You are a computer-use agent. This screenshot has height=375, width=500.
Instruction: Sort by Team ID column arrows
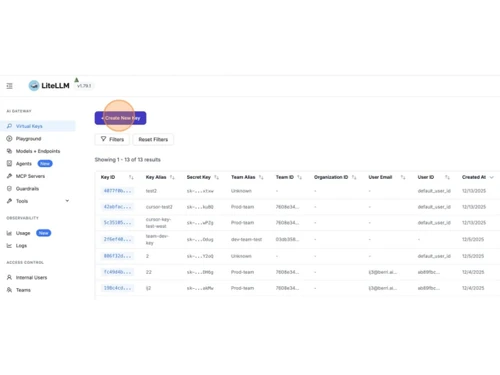tap(299, 177)
